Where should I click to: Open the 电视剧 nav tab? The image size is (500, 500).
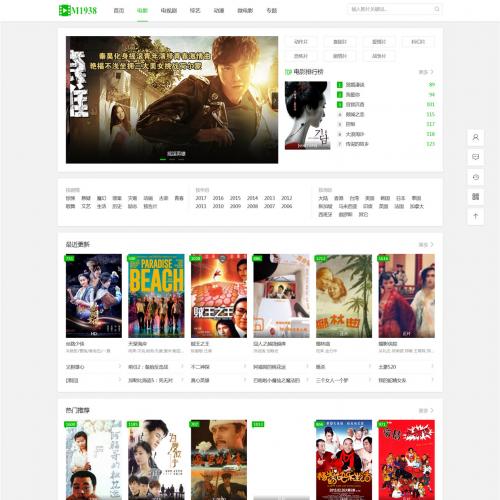point(169,11)
